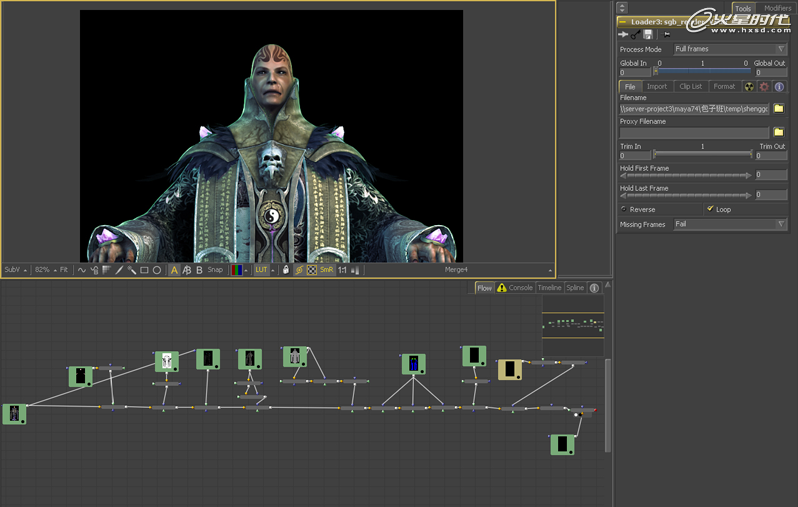The image size is (798, 507).
Task: Select the File tab in Loader3
Action: 630,87
